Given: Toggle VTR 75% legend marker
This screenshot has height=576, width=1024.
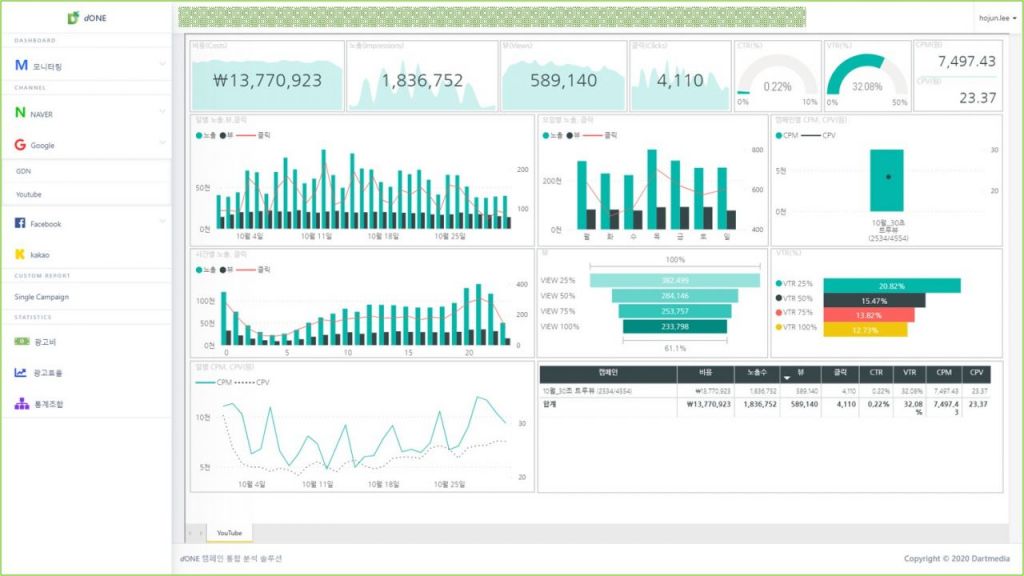Looking at the screenshot, I should click(x=777, y=313).
